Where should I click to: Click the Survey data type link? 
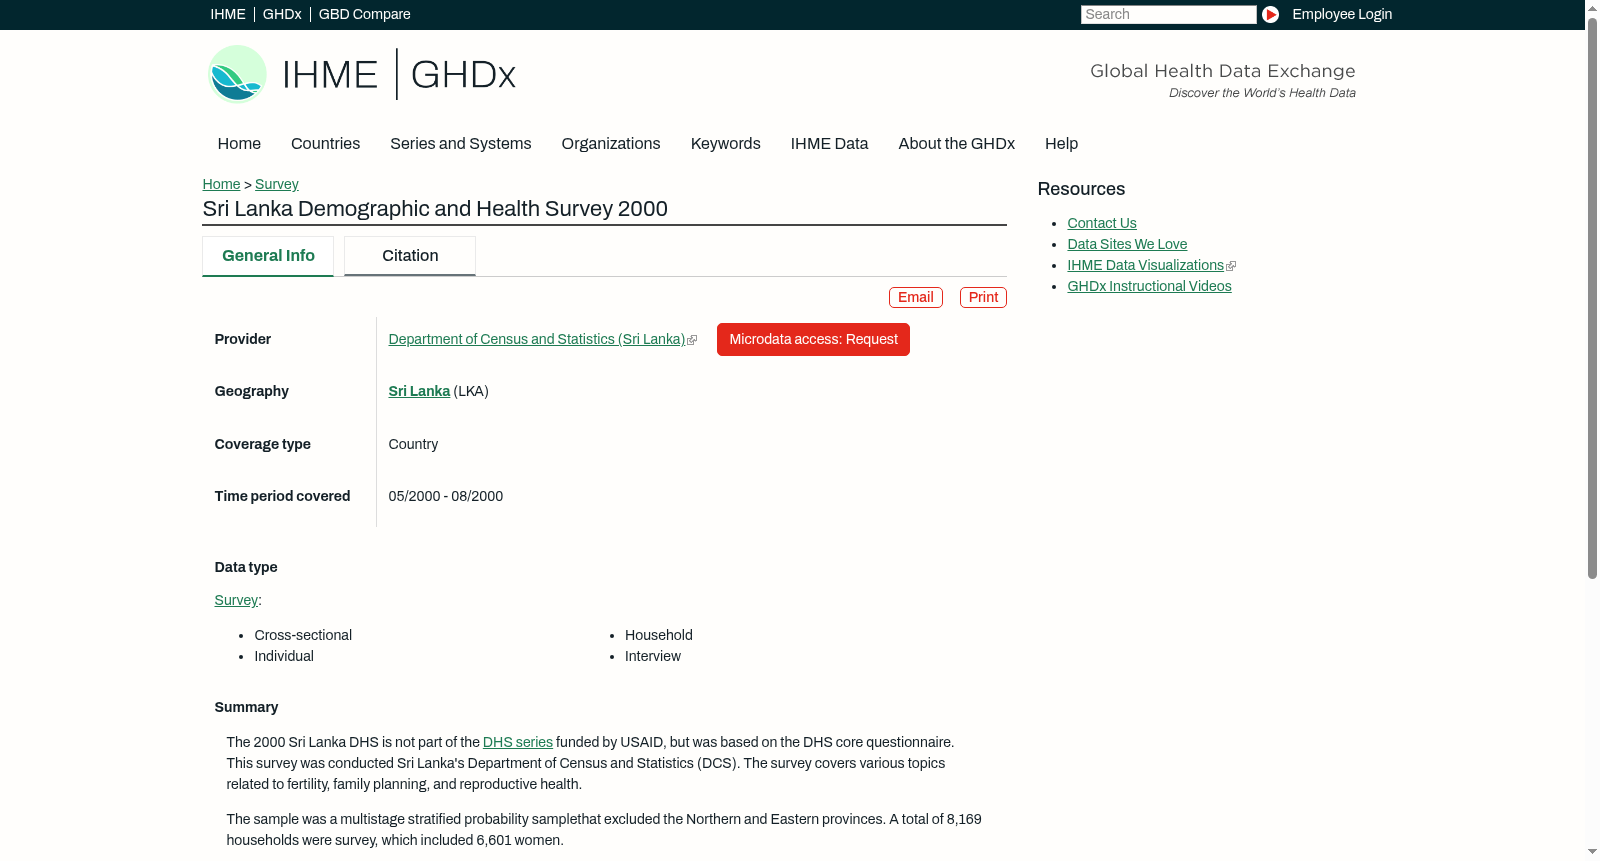coord(236,601)
